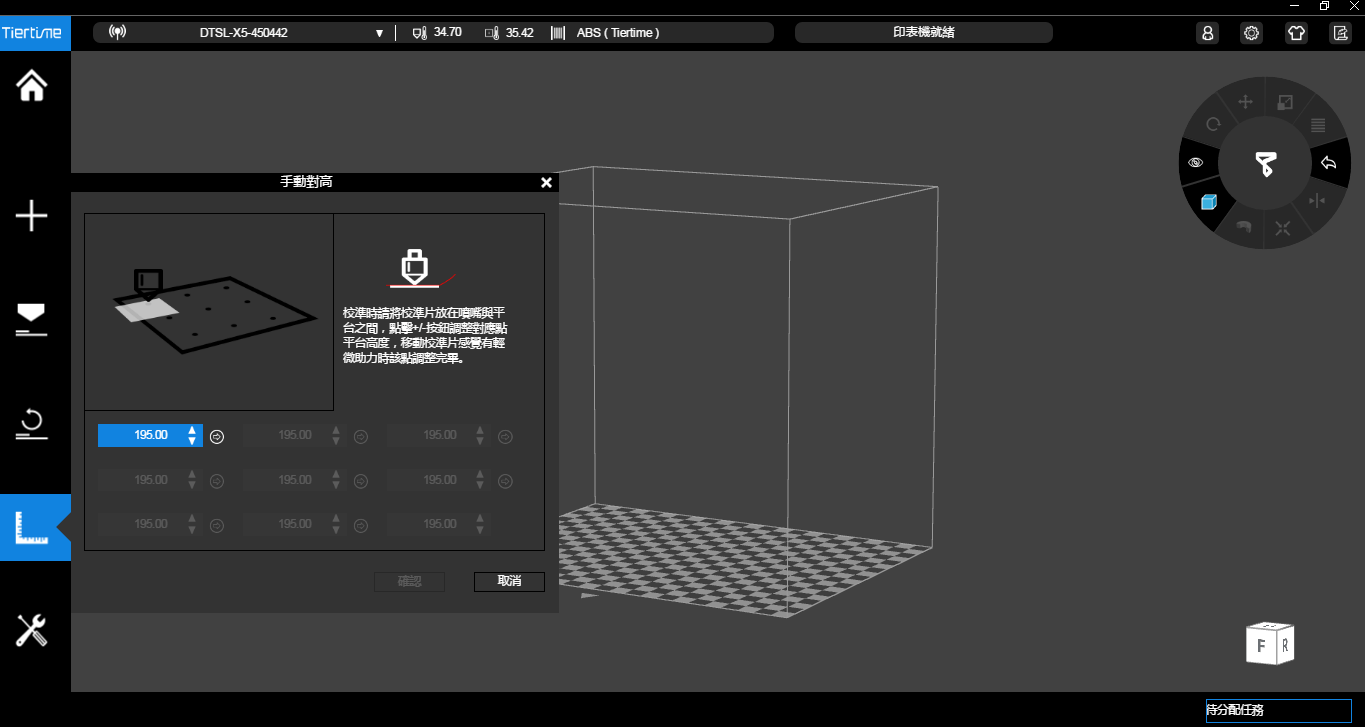
Task: Go to the Home screen icon
Action: coord(32,86)
